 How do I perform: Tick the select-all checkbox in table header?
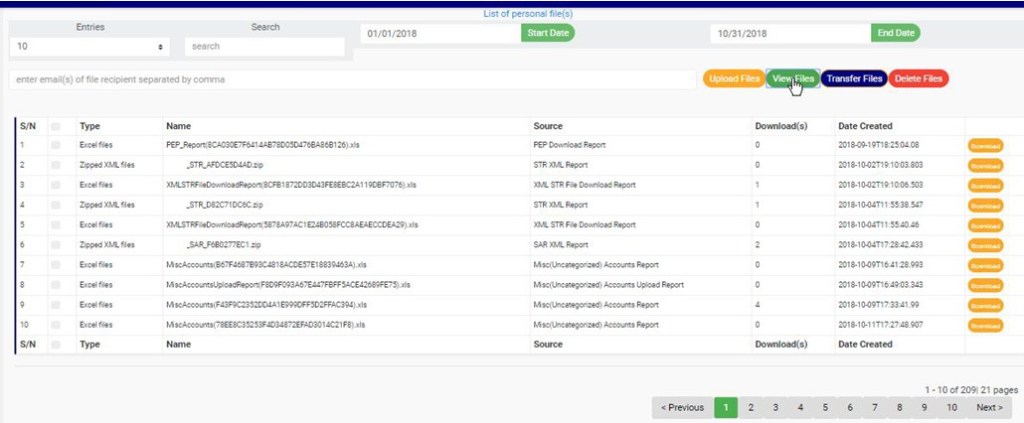56,127
